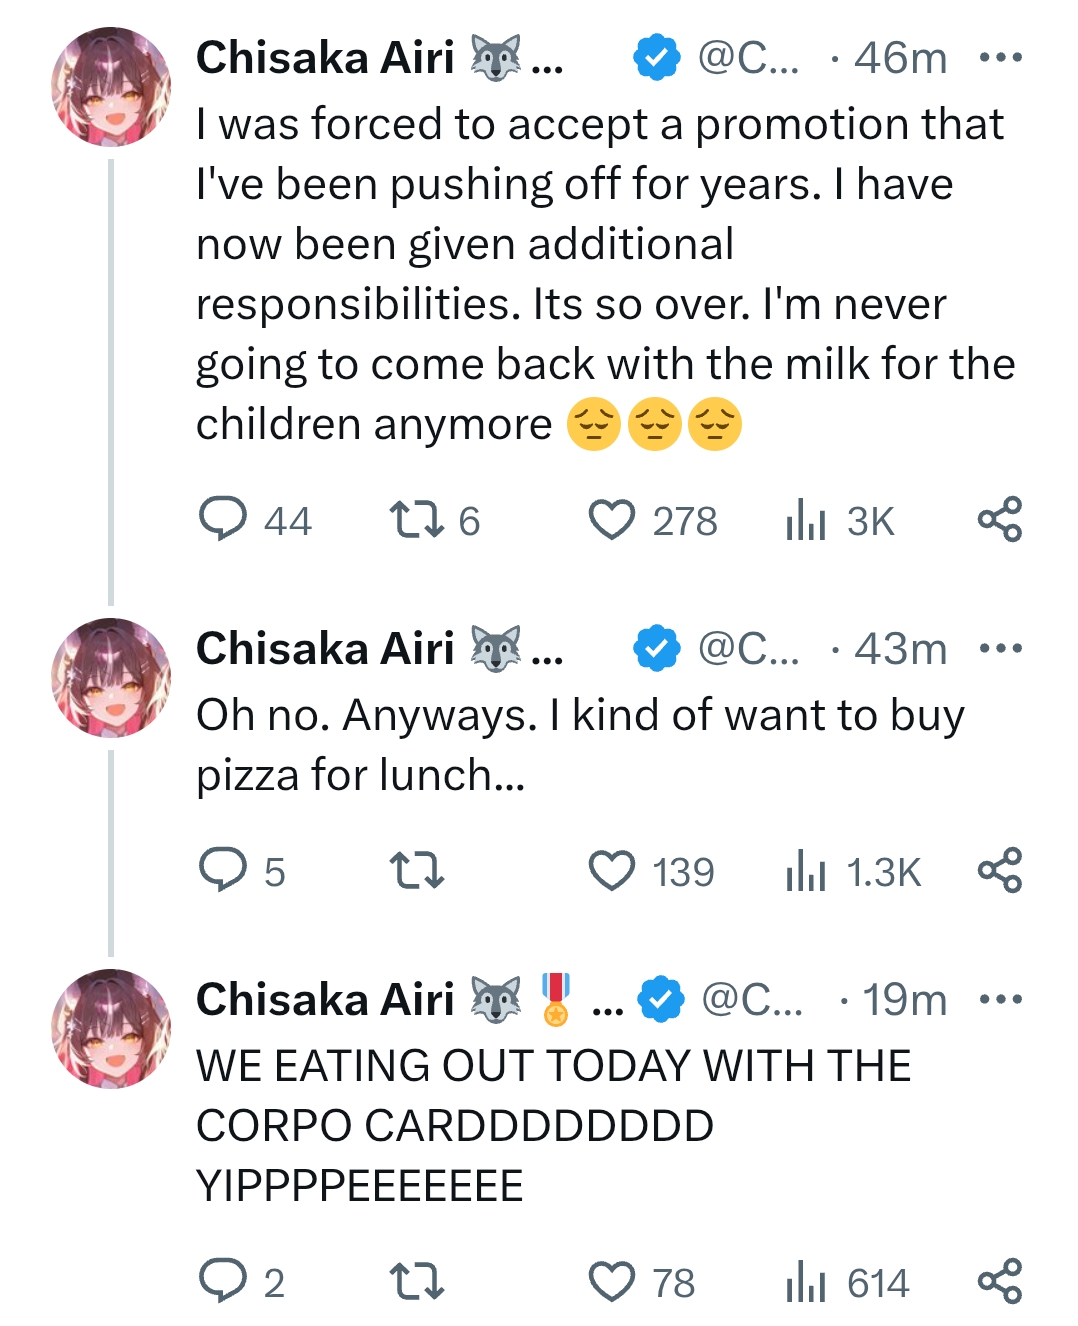Viewport: 1078px width, 1326px height.
Task: Reply to the promotion tweet with 44 replies
Action: point(223,520)
